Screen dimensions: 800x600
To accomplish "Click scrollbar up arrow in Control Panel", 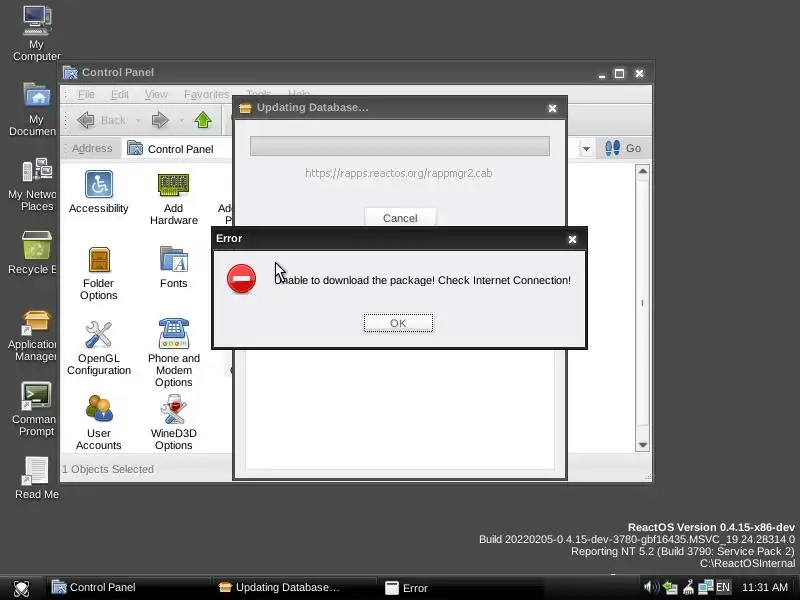I will point(643,171).
